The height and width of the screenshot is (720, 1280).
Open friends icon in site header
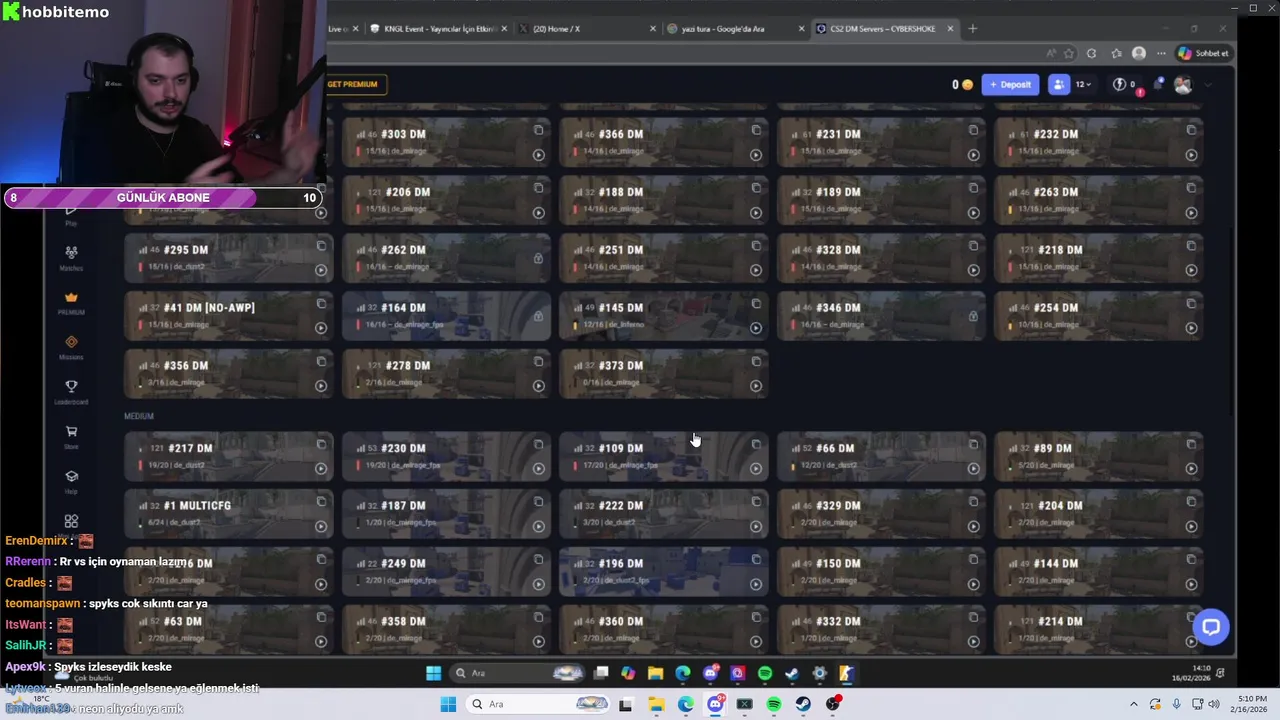click(x=1058, y=85)
